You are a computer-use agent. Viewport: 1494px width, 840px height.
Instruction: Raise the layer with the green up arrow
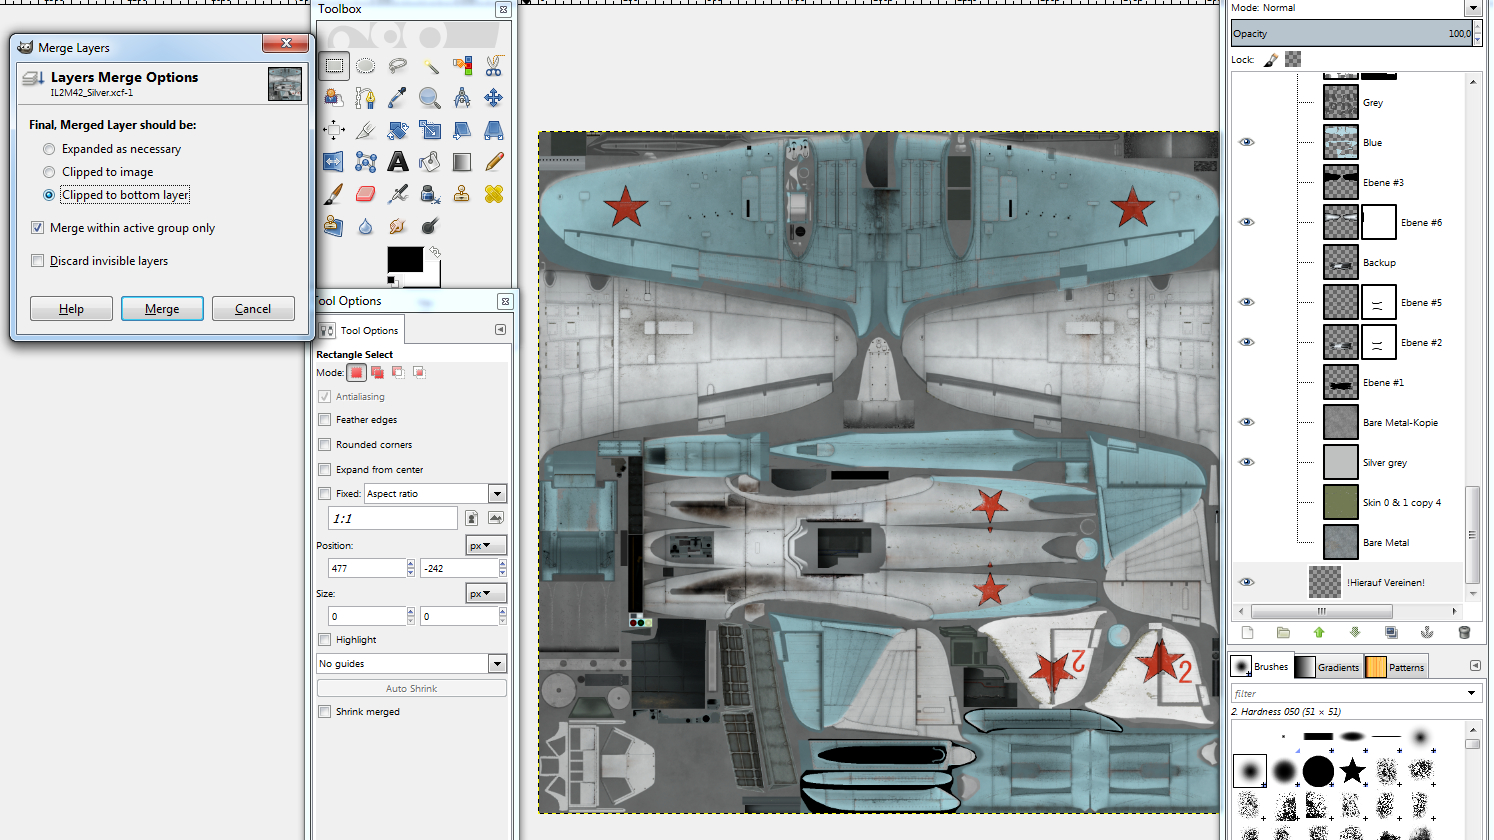[1319, 632]
